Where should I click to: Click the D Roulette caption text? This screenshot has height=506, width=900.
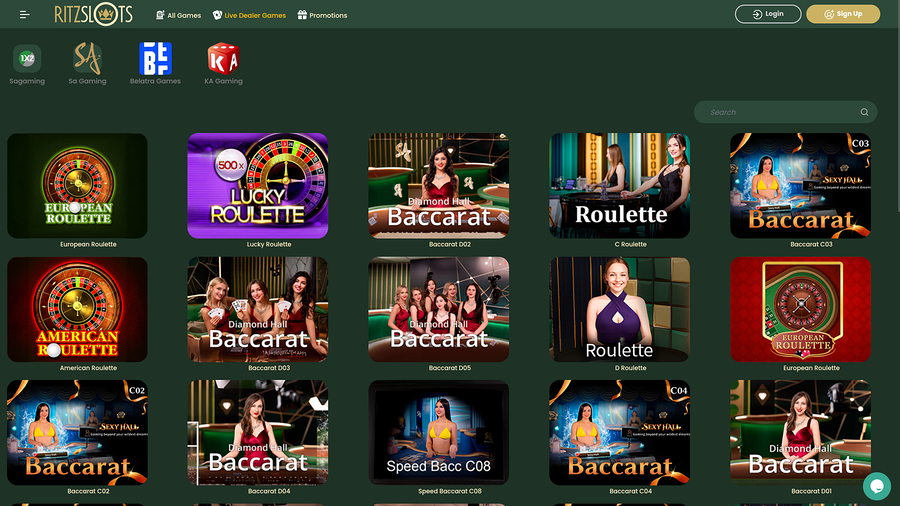click(x=630, y=368)
